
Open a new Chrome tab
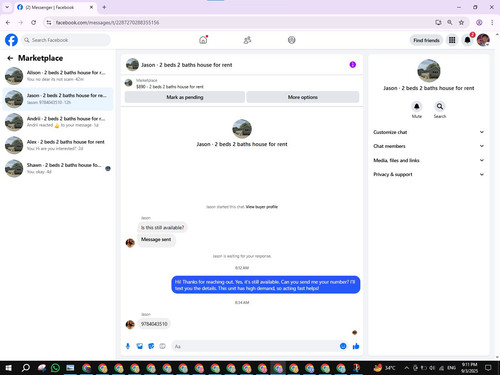pyautogui.click(x=104, y=7)
